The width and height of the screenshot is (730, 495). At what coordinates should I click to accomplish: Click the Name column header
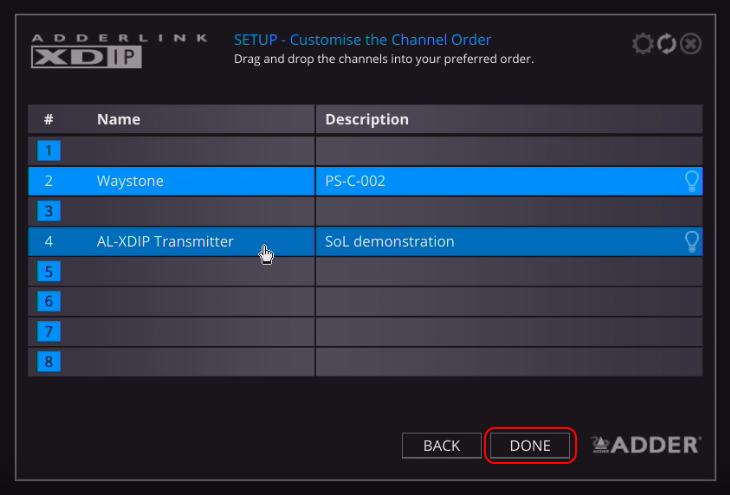[x=118, y=119]
